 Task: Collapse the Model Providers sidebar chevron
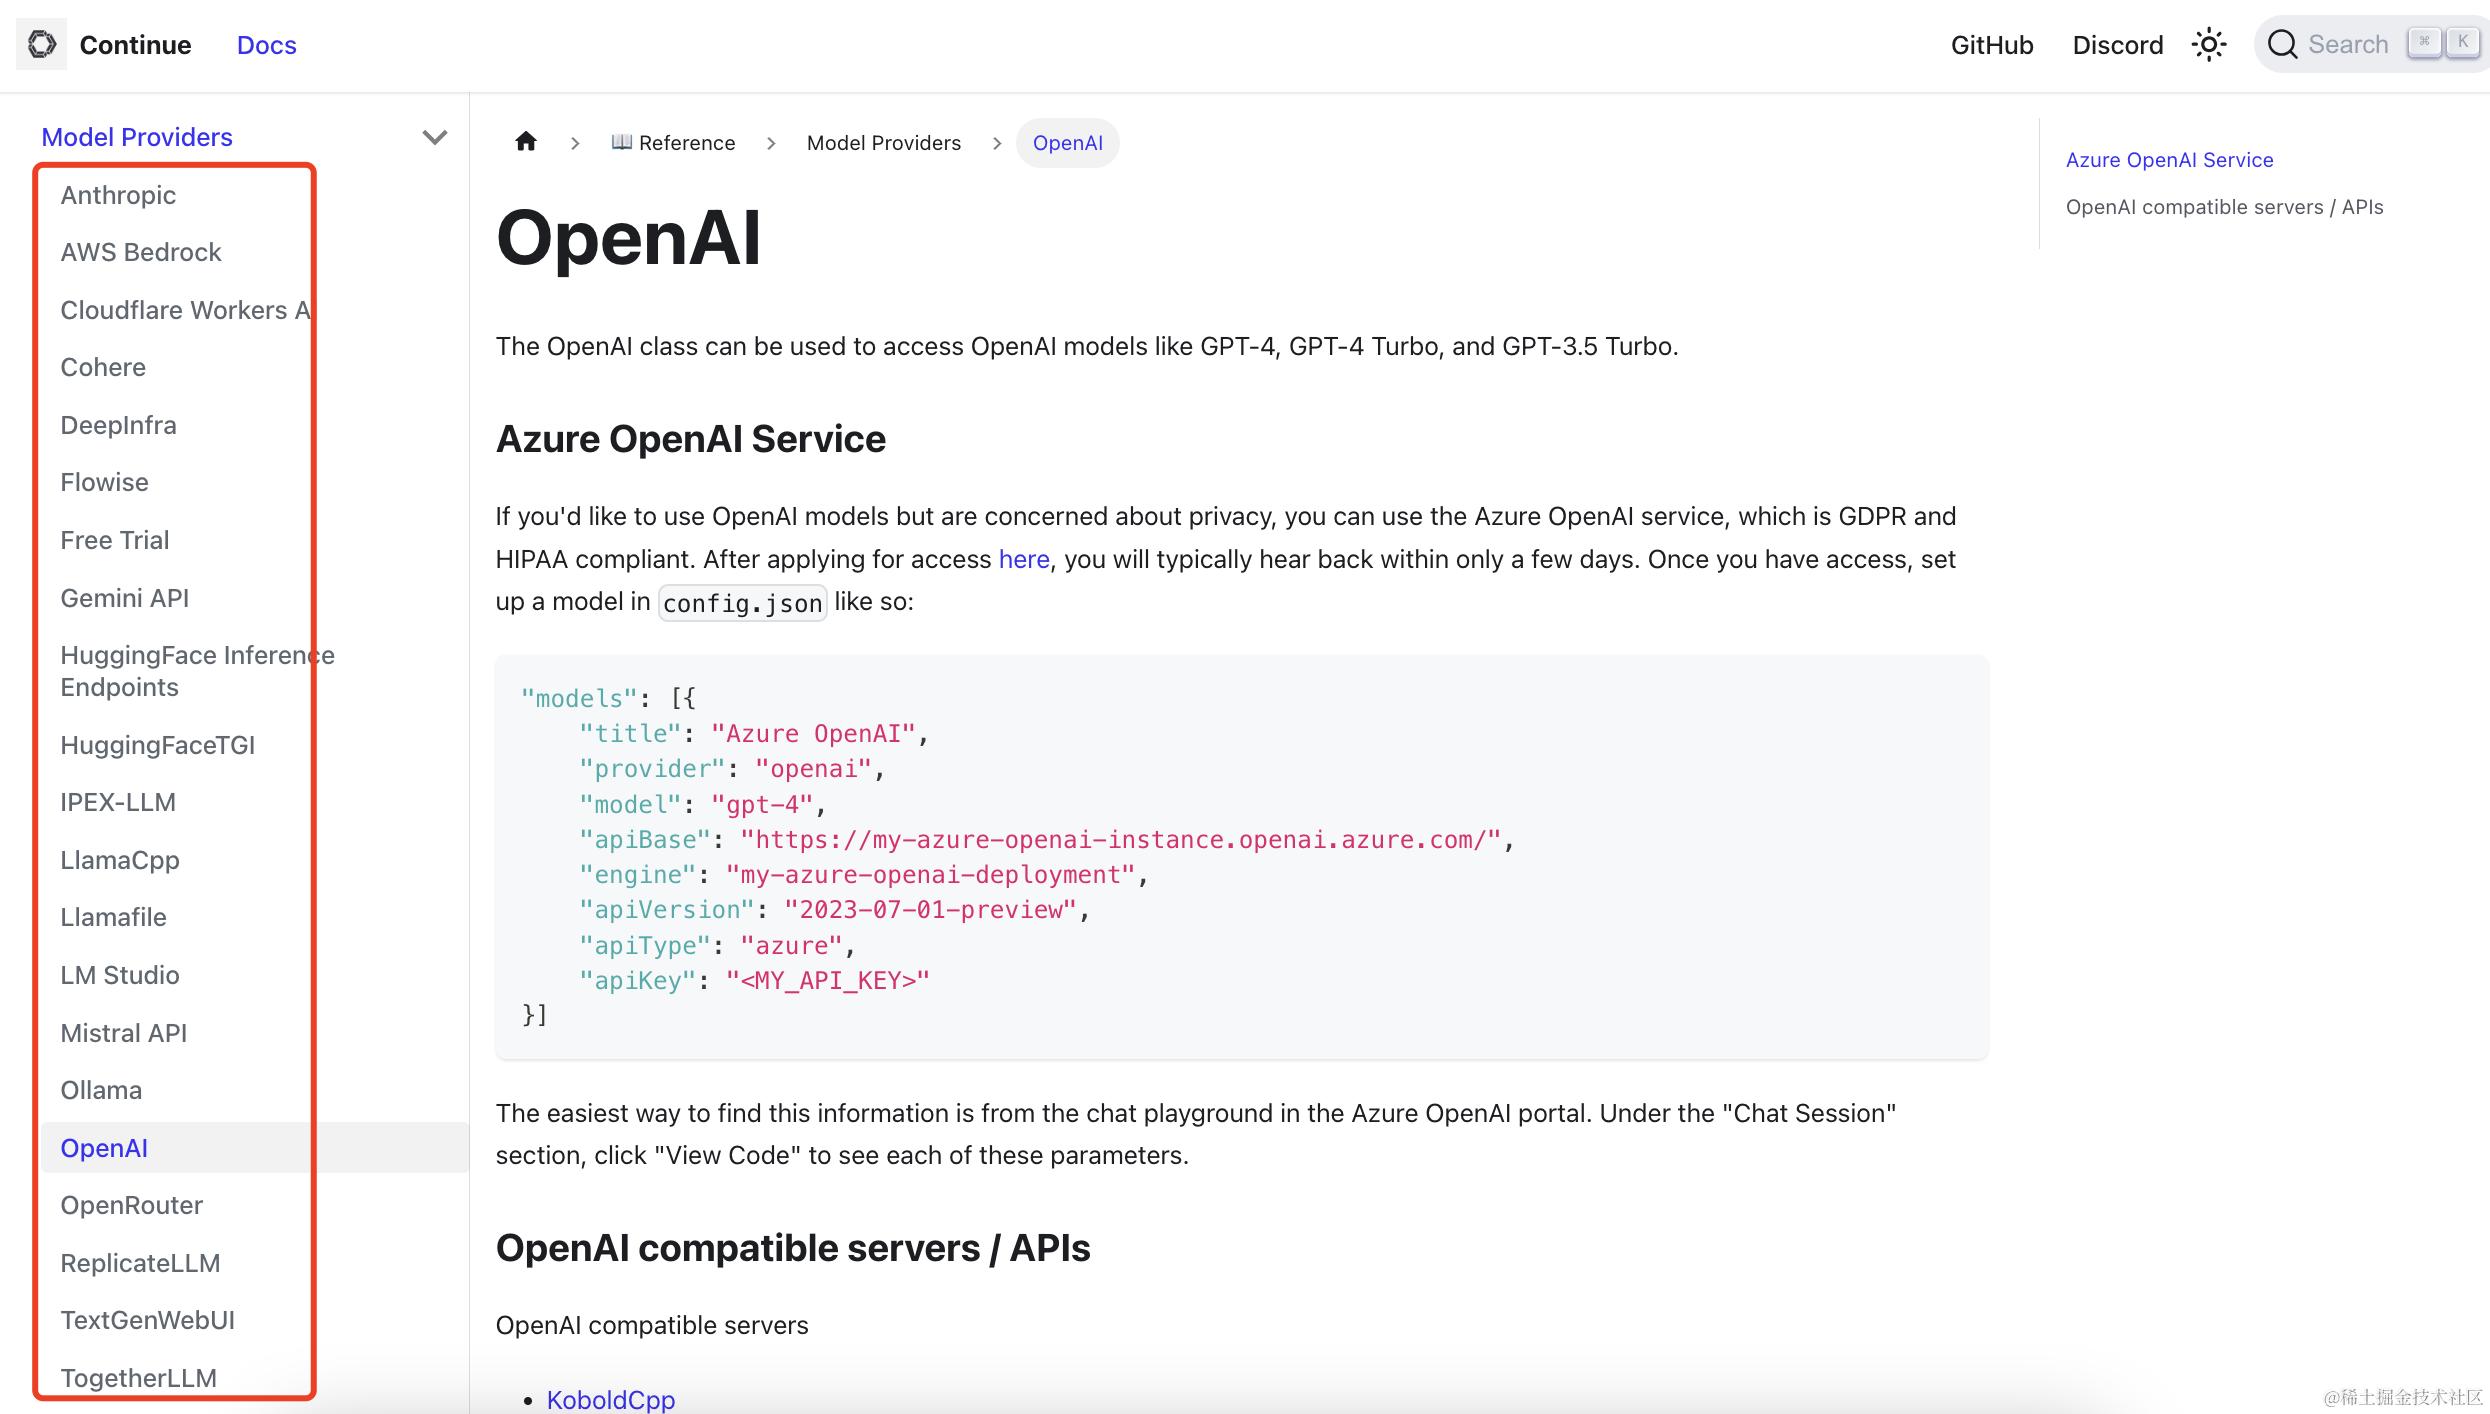coord(434,137)
